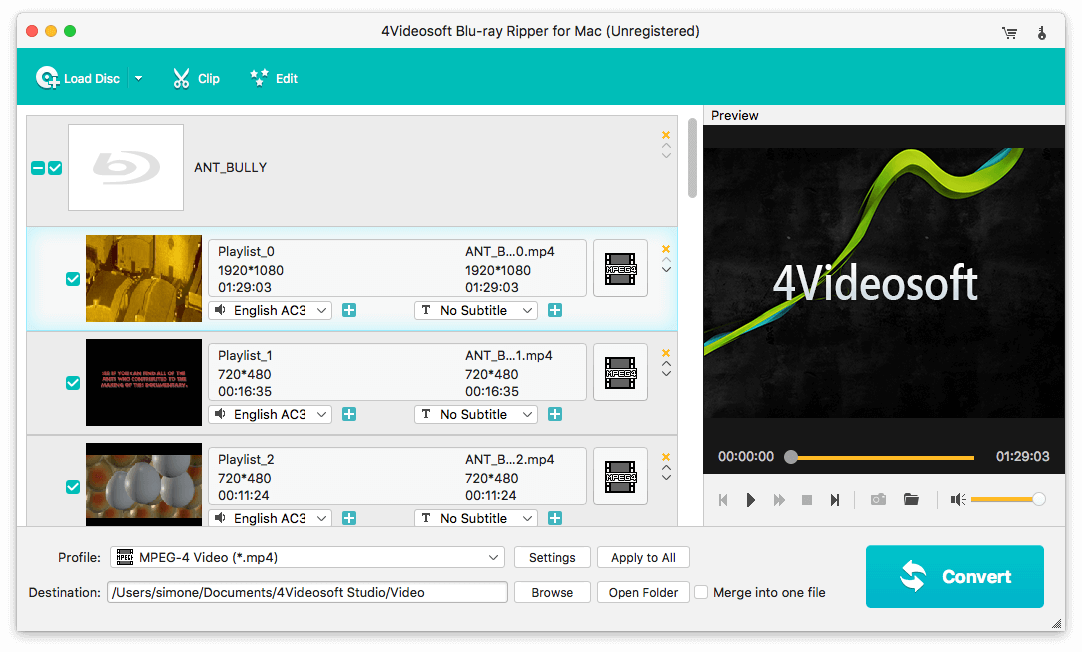Open Playlist_1 No Subtitle dropdown
This screenshot has height=652, width=1082.
tap(475, 414)
